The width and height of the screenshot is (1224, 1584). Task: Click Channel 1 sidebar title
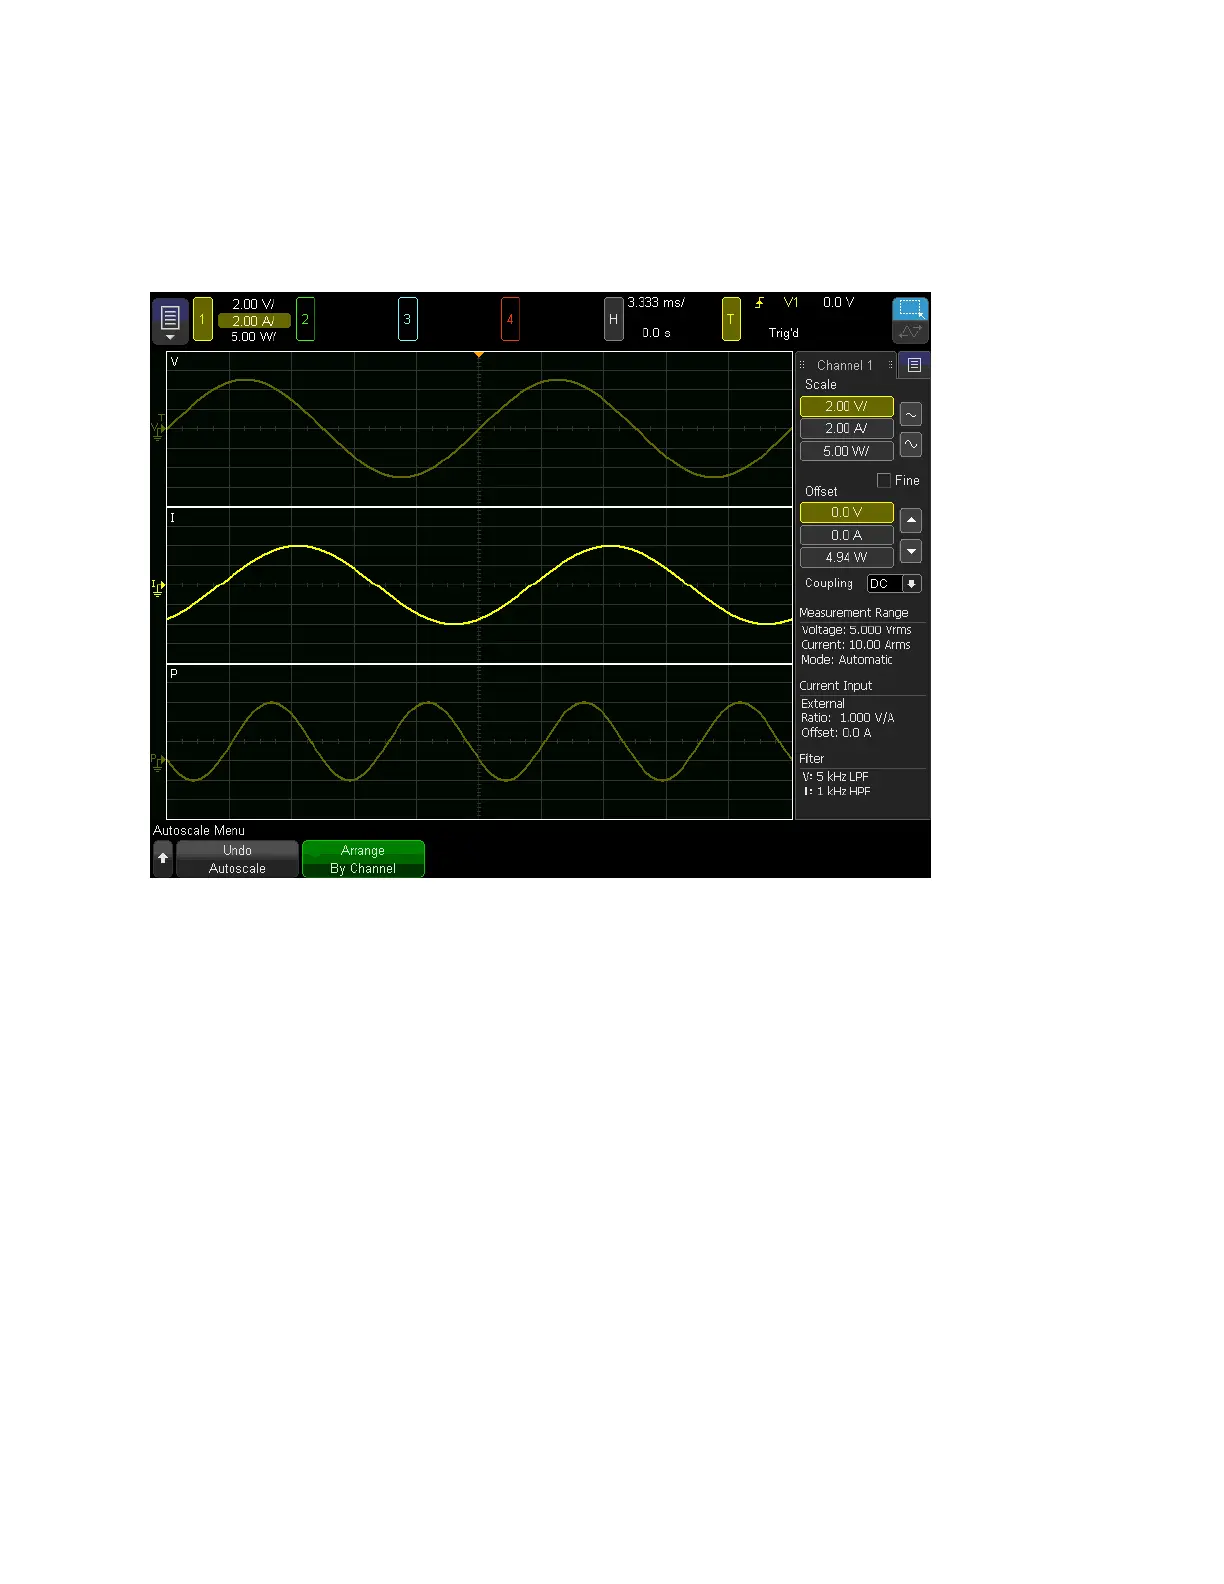click(x=845, y=366)
